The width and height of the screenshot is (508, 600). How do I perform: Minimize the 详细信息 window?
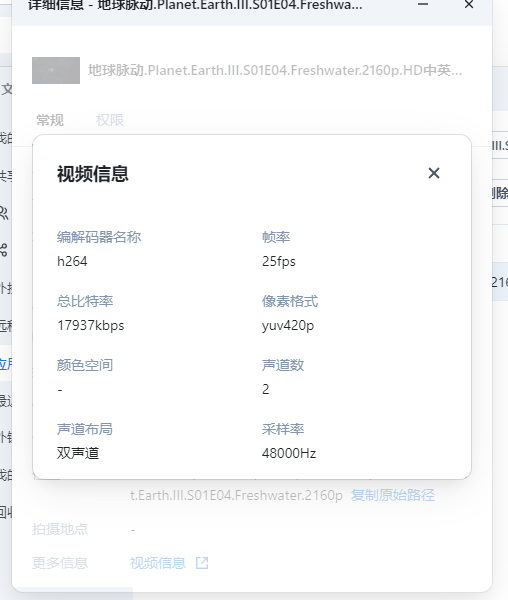point(423,4)
